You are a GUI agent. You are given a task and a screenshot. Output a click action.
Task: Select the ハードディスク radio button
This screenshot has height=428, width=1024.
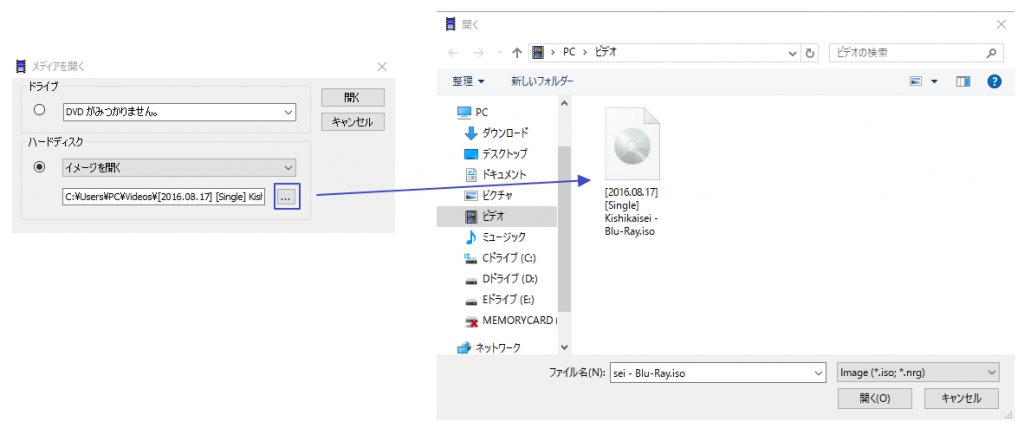(40, 167)
